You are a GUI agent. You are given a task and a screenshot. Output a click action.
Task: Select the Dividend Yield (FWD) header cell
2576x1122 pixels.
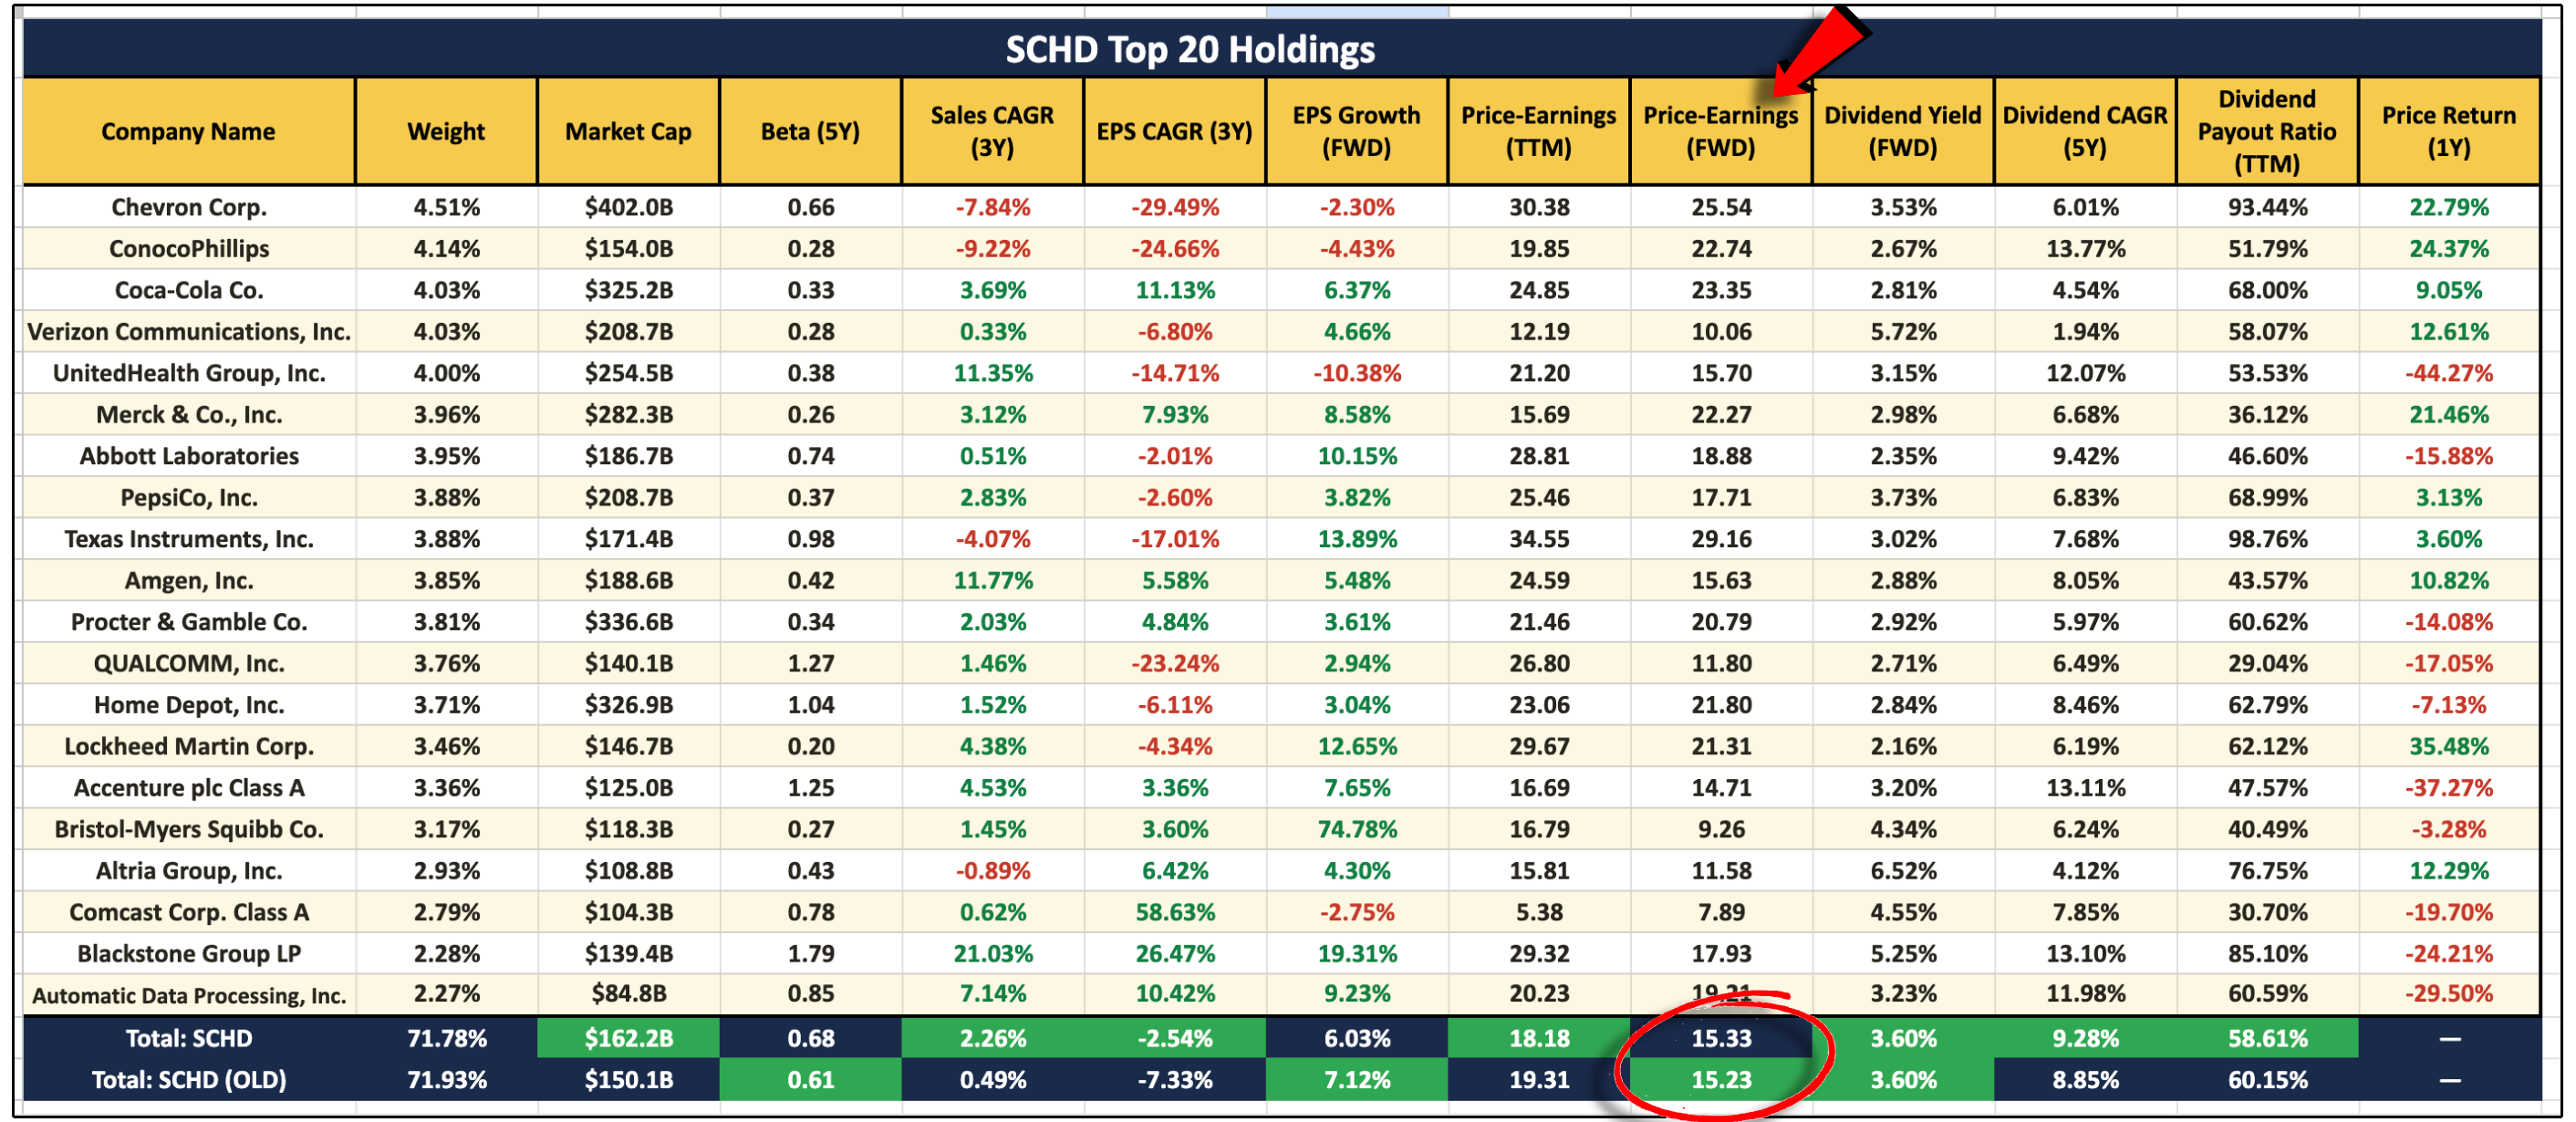(1902, 132)
